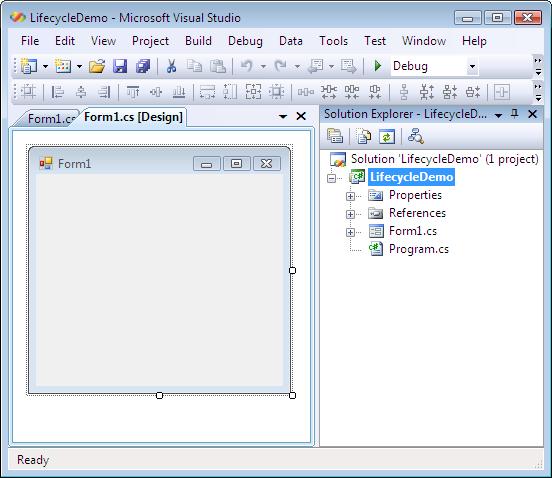Open Properties from Solution Explorer toolbar
The image size is (552, 478).
(335, 136)
